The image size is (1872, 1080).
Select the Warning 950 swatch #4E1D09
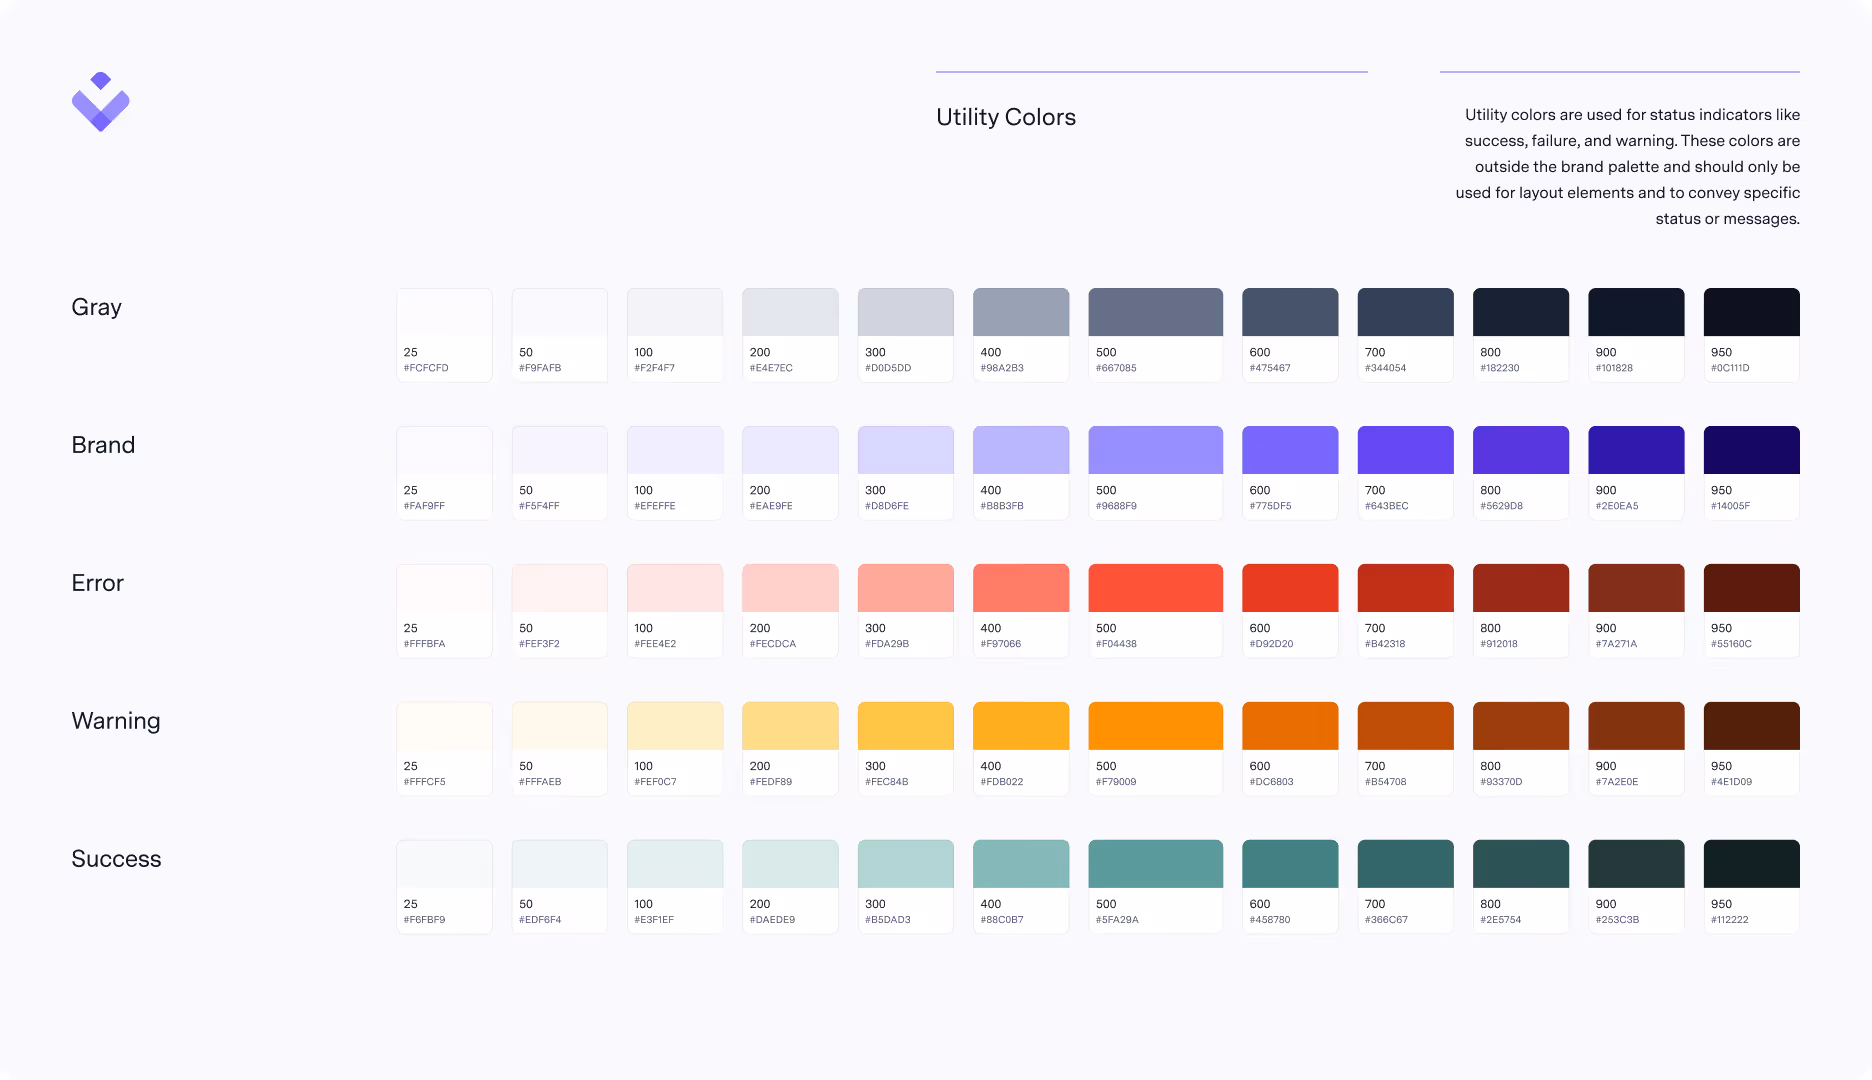pos(1751,749)
